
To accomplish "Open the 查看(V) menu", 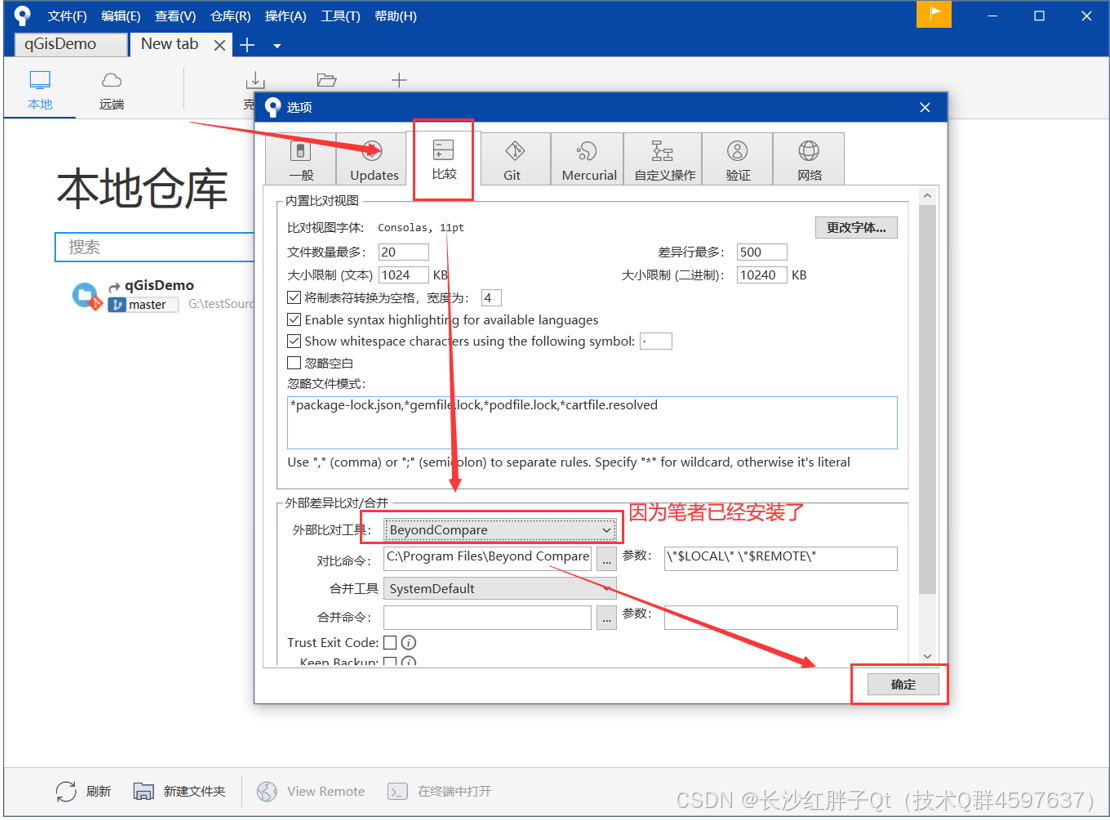I will [x=176, y=16].
